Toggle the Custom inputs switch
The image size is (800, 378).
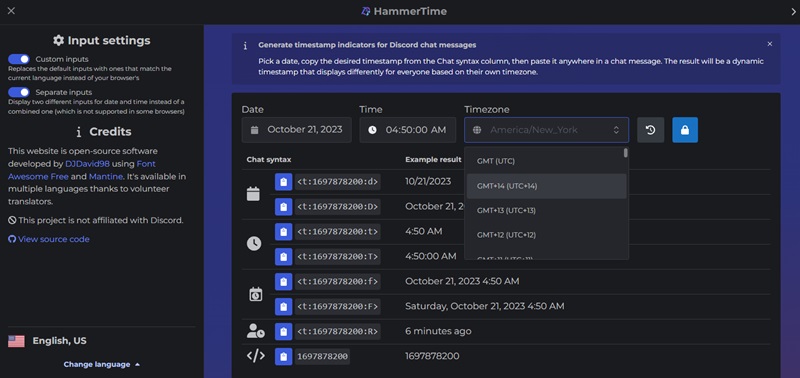click(19, 59)
